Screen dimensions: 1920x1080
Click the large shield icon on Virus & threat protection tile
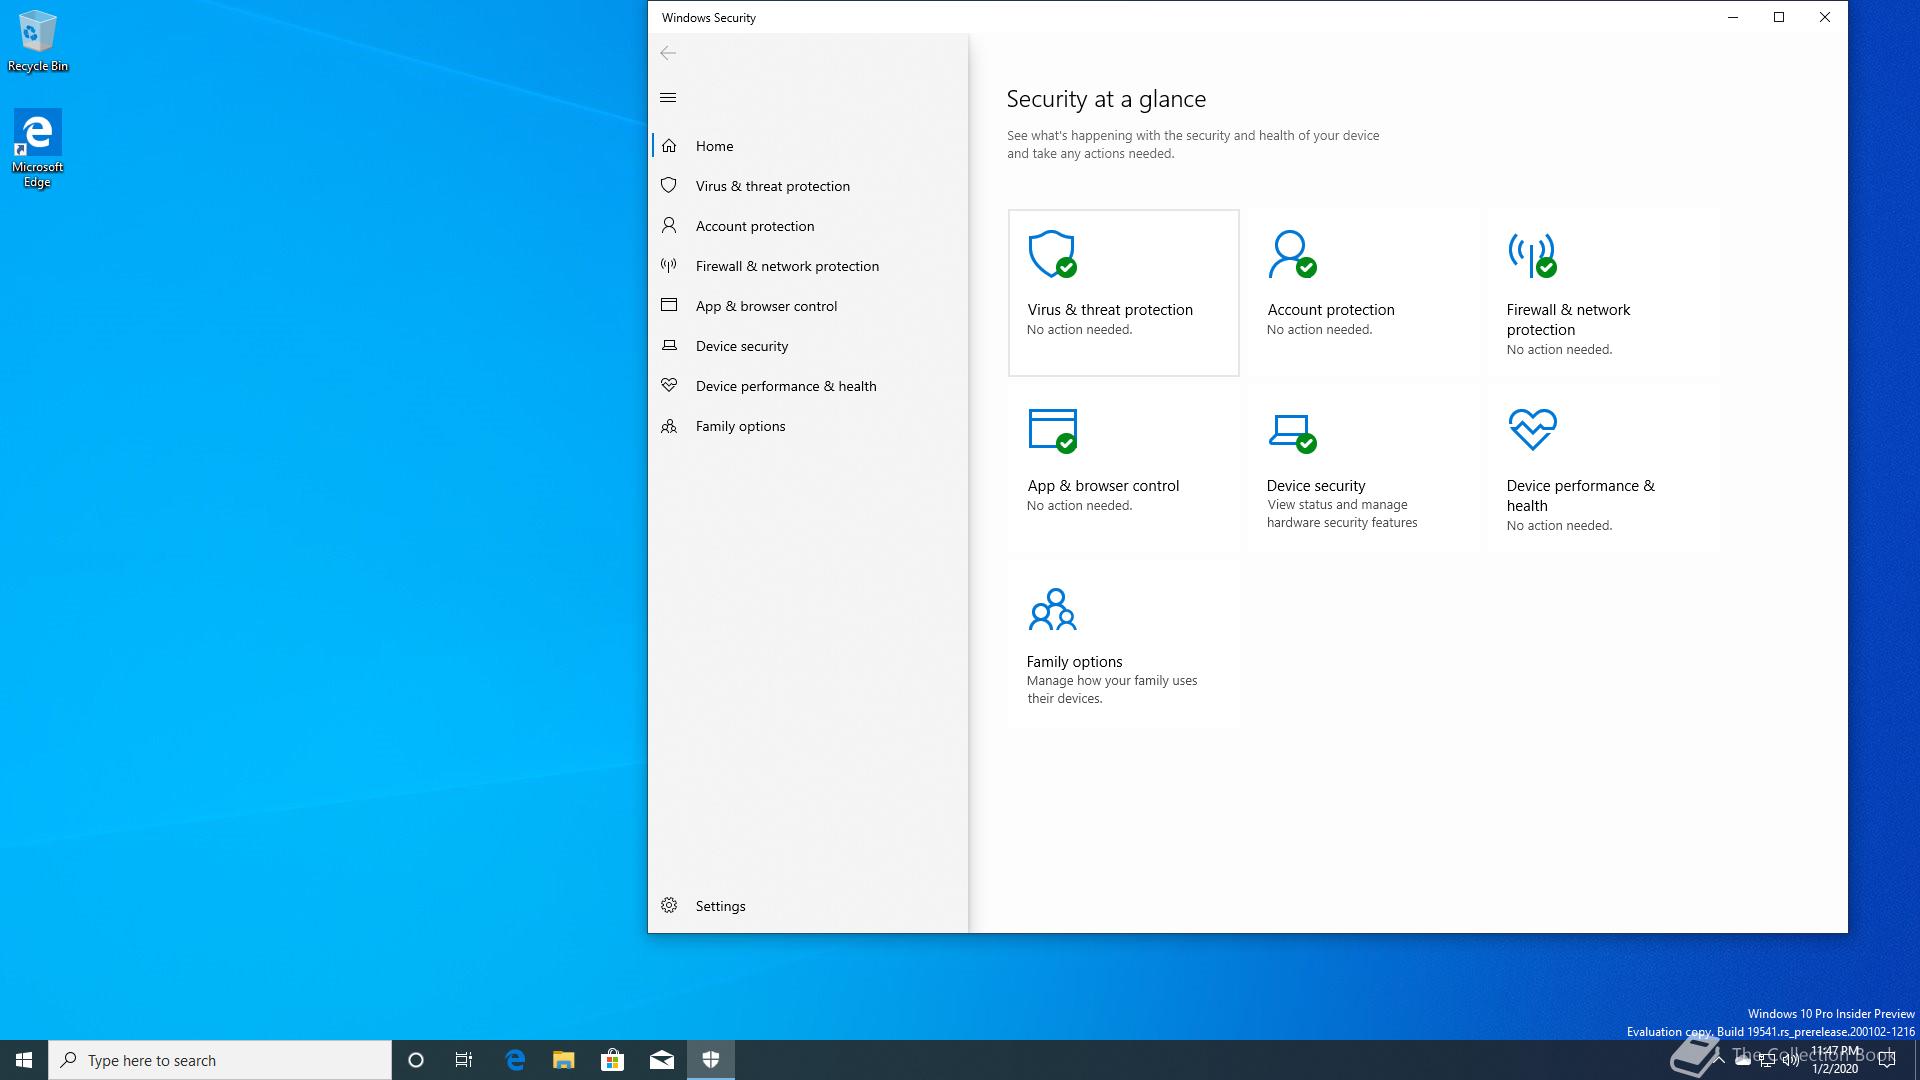click(1052, 254)
